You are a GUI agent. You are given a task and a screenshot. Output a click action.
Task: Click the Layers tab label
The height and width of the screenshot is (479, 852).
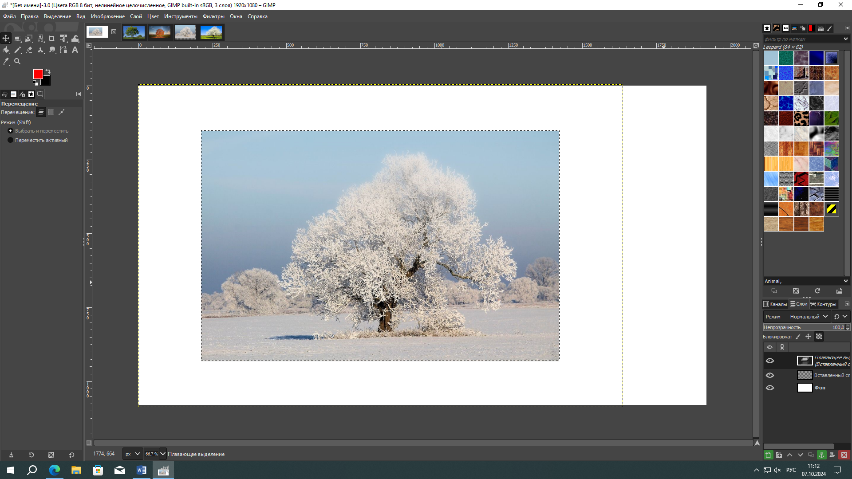(799, 304)
